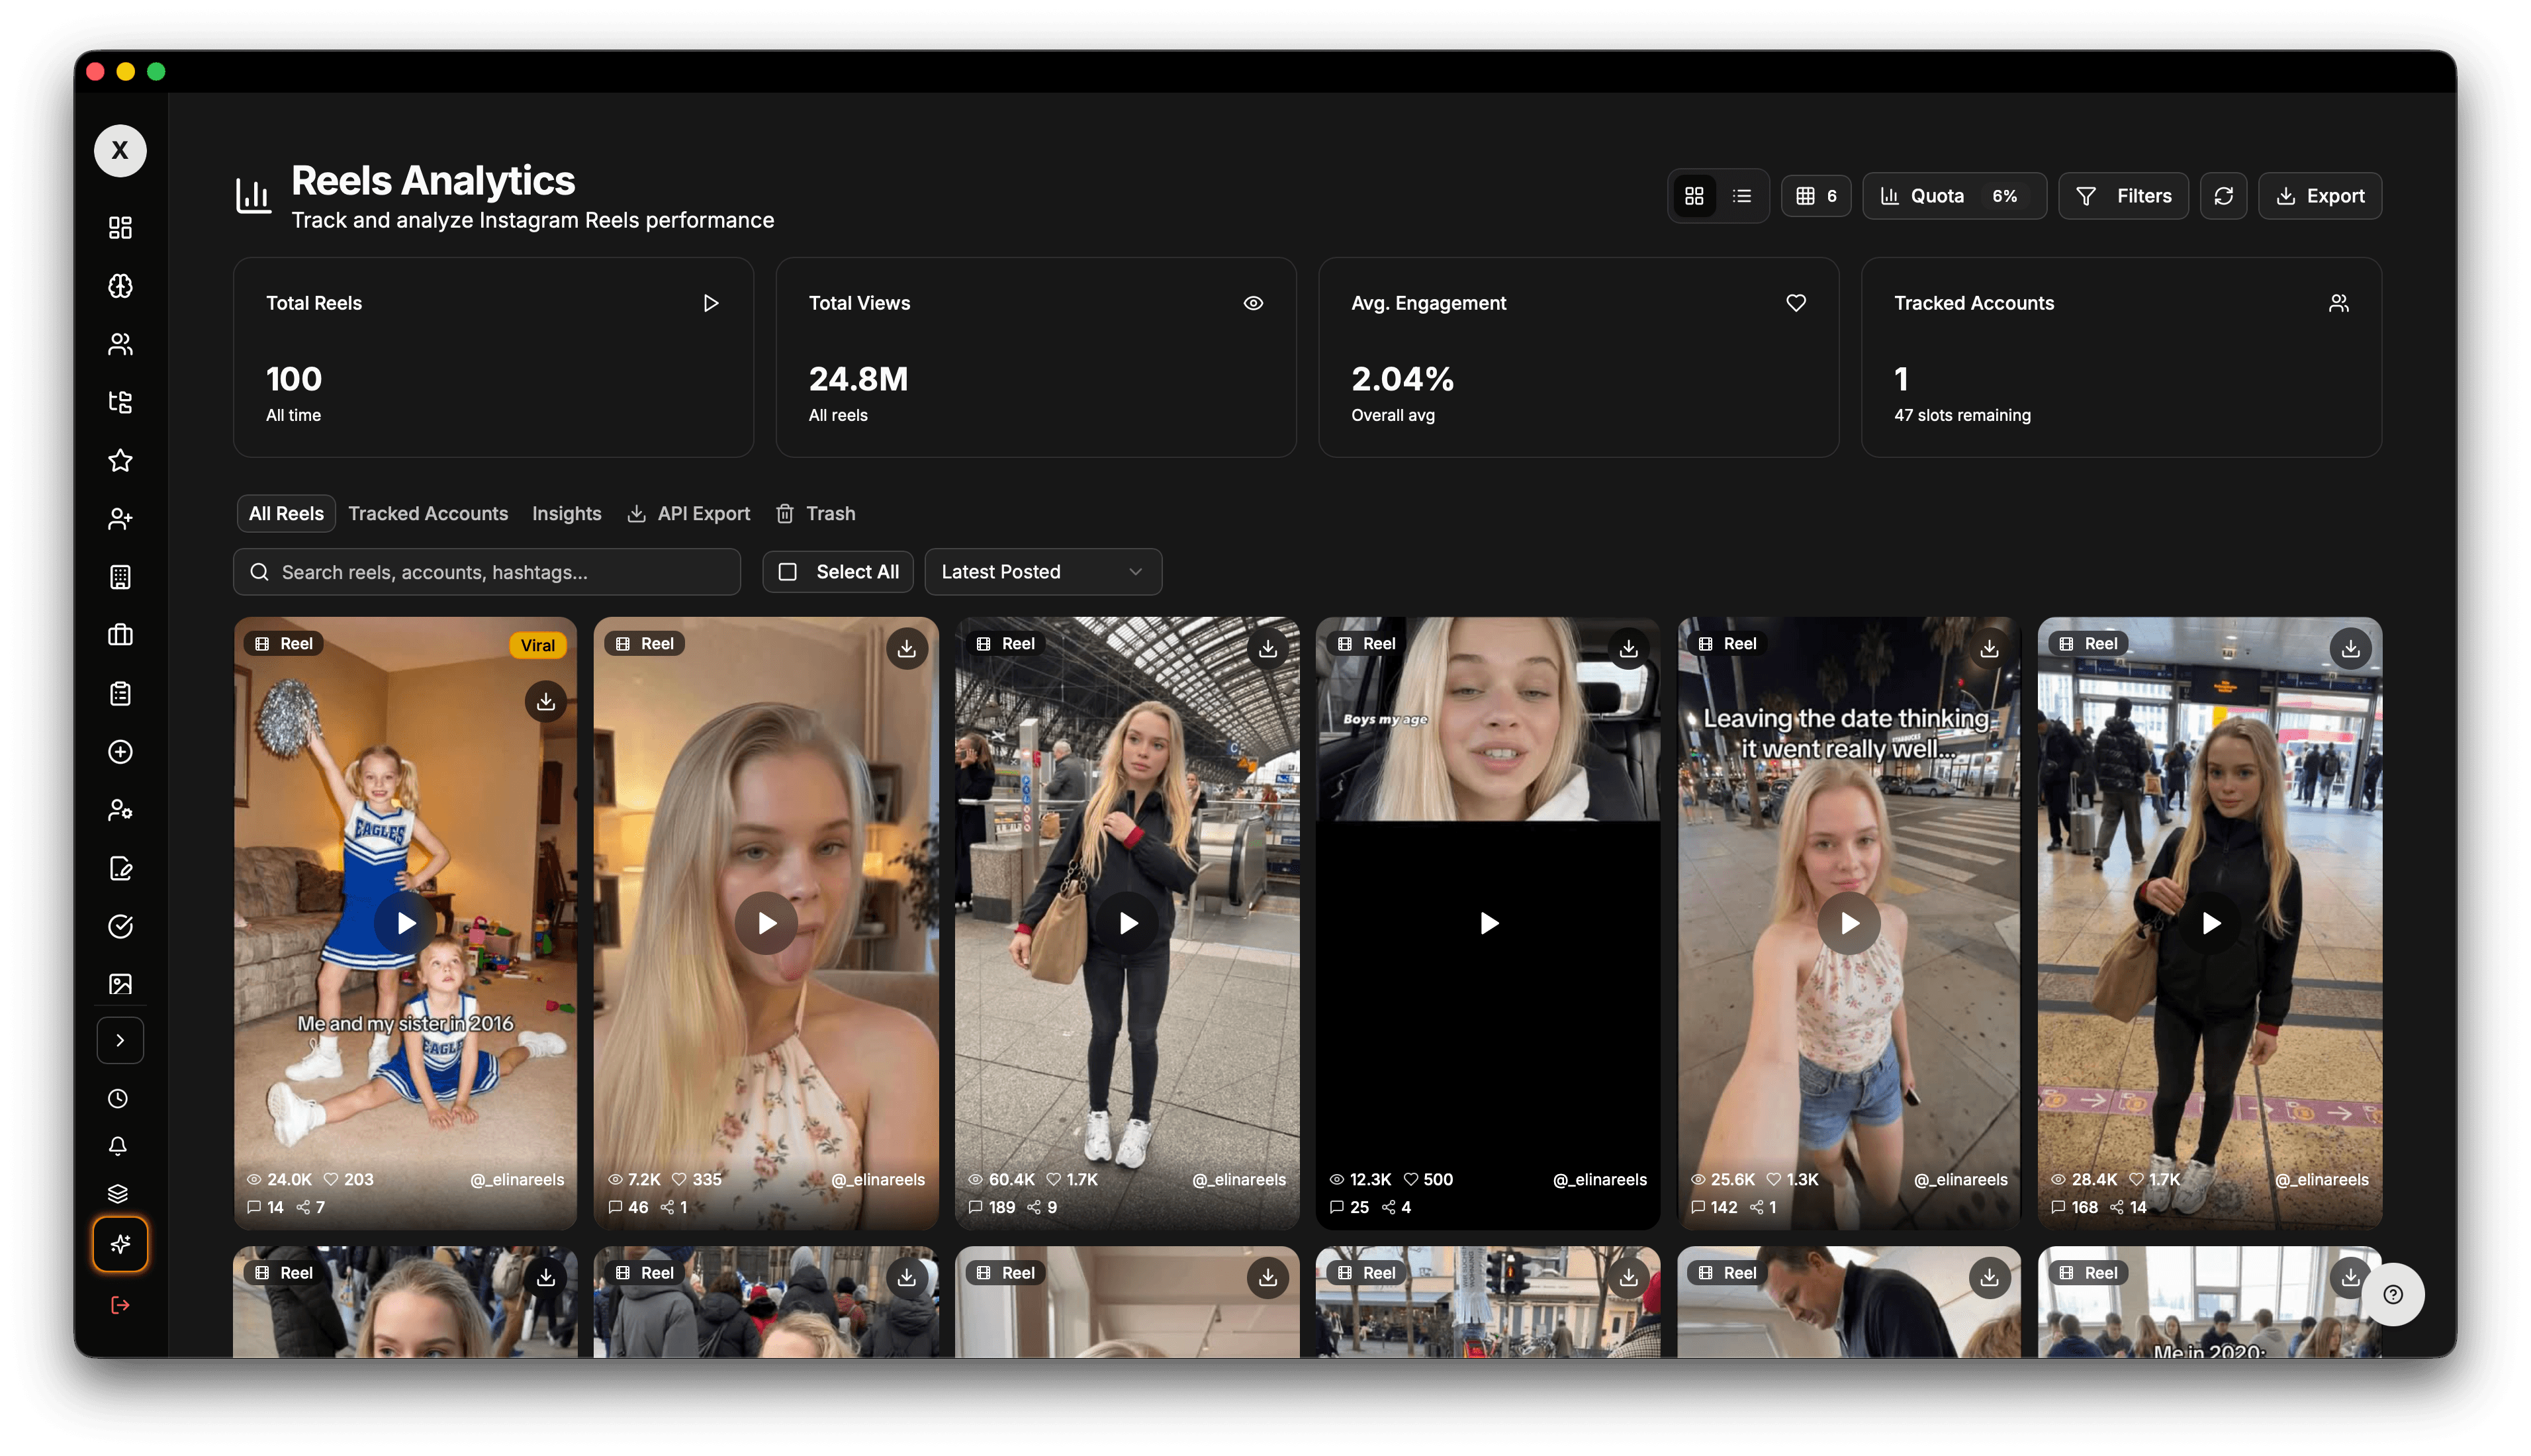Open the help question mark button

(x=2393, y=1295)
